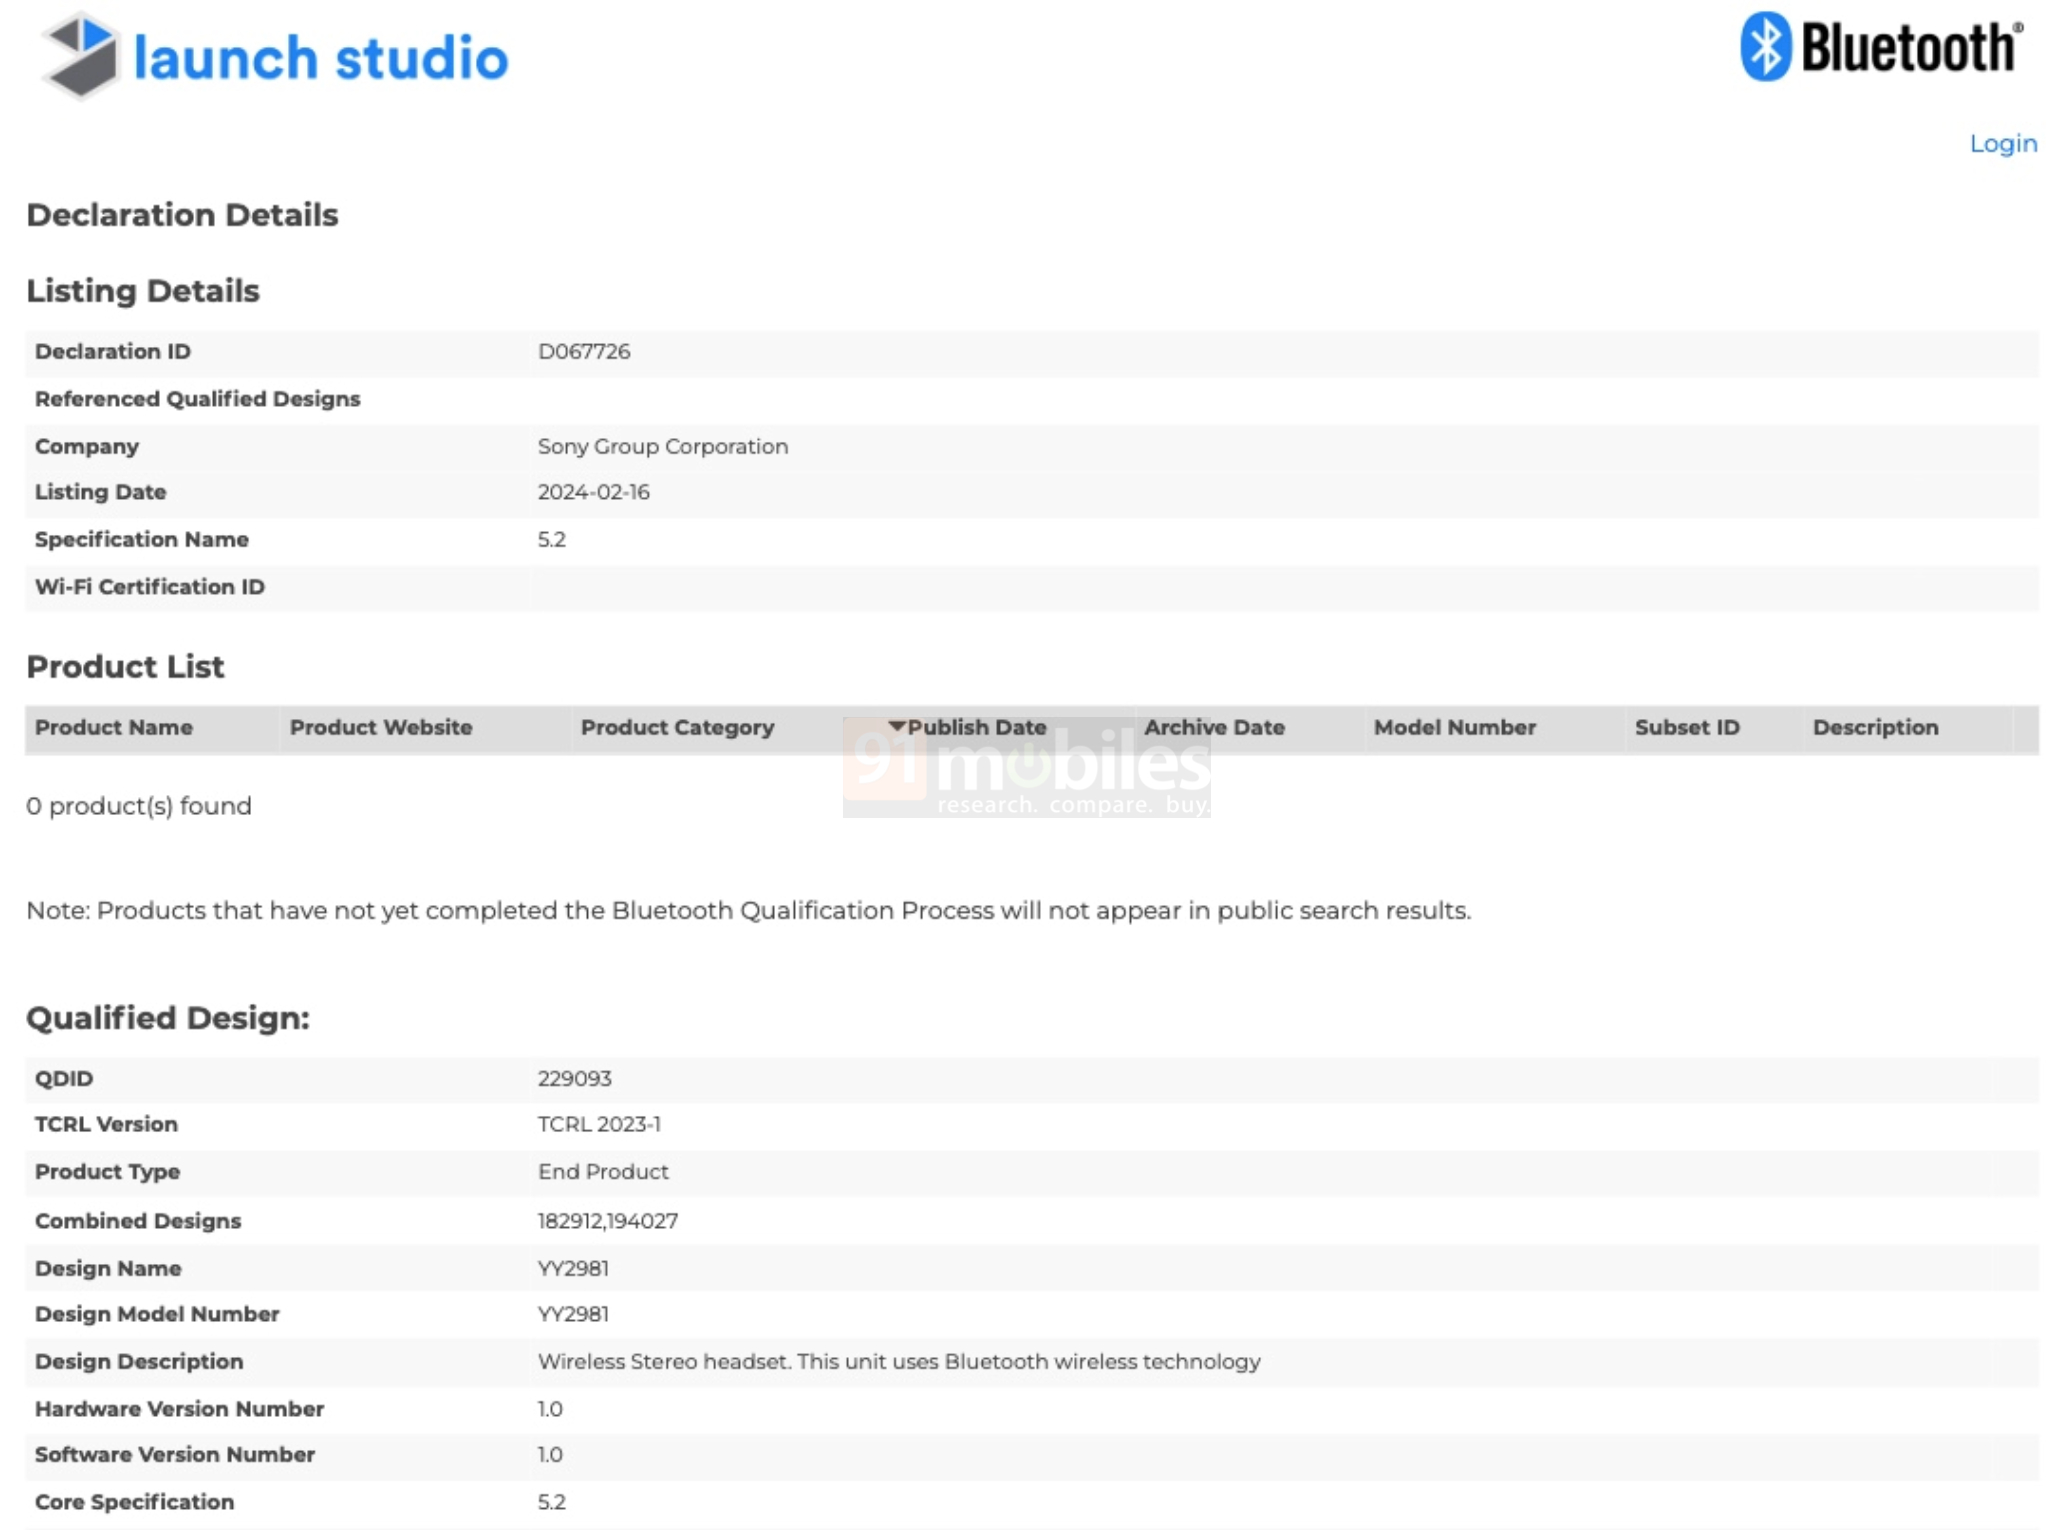Viewport: 2046px width, 1530px height.
Task: Sort by Archive Date column header
Action: click(x=1214, y=728)
